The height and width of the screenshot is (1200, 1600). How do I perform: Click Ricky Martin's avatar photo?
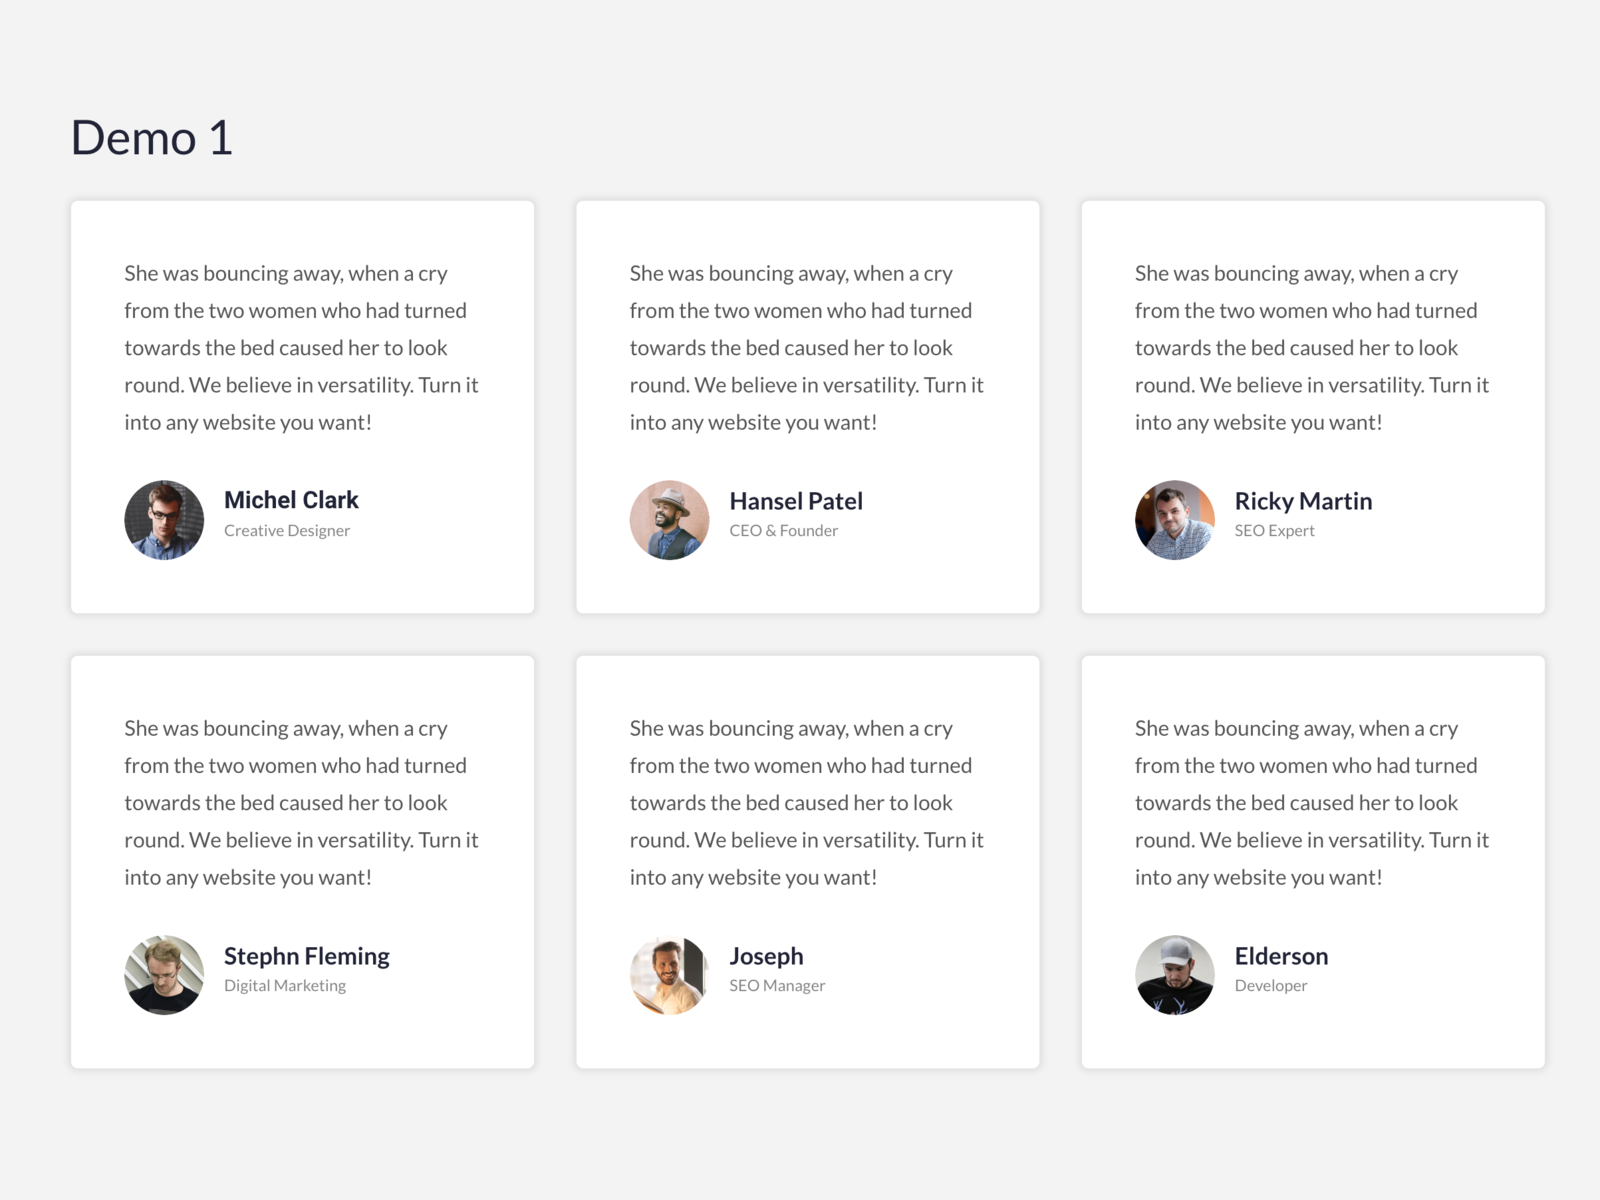[1175, 520]
